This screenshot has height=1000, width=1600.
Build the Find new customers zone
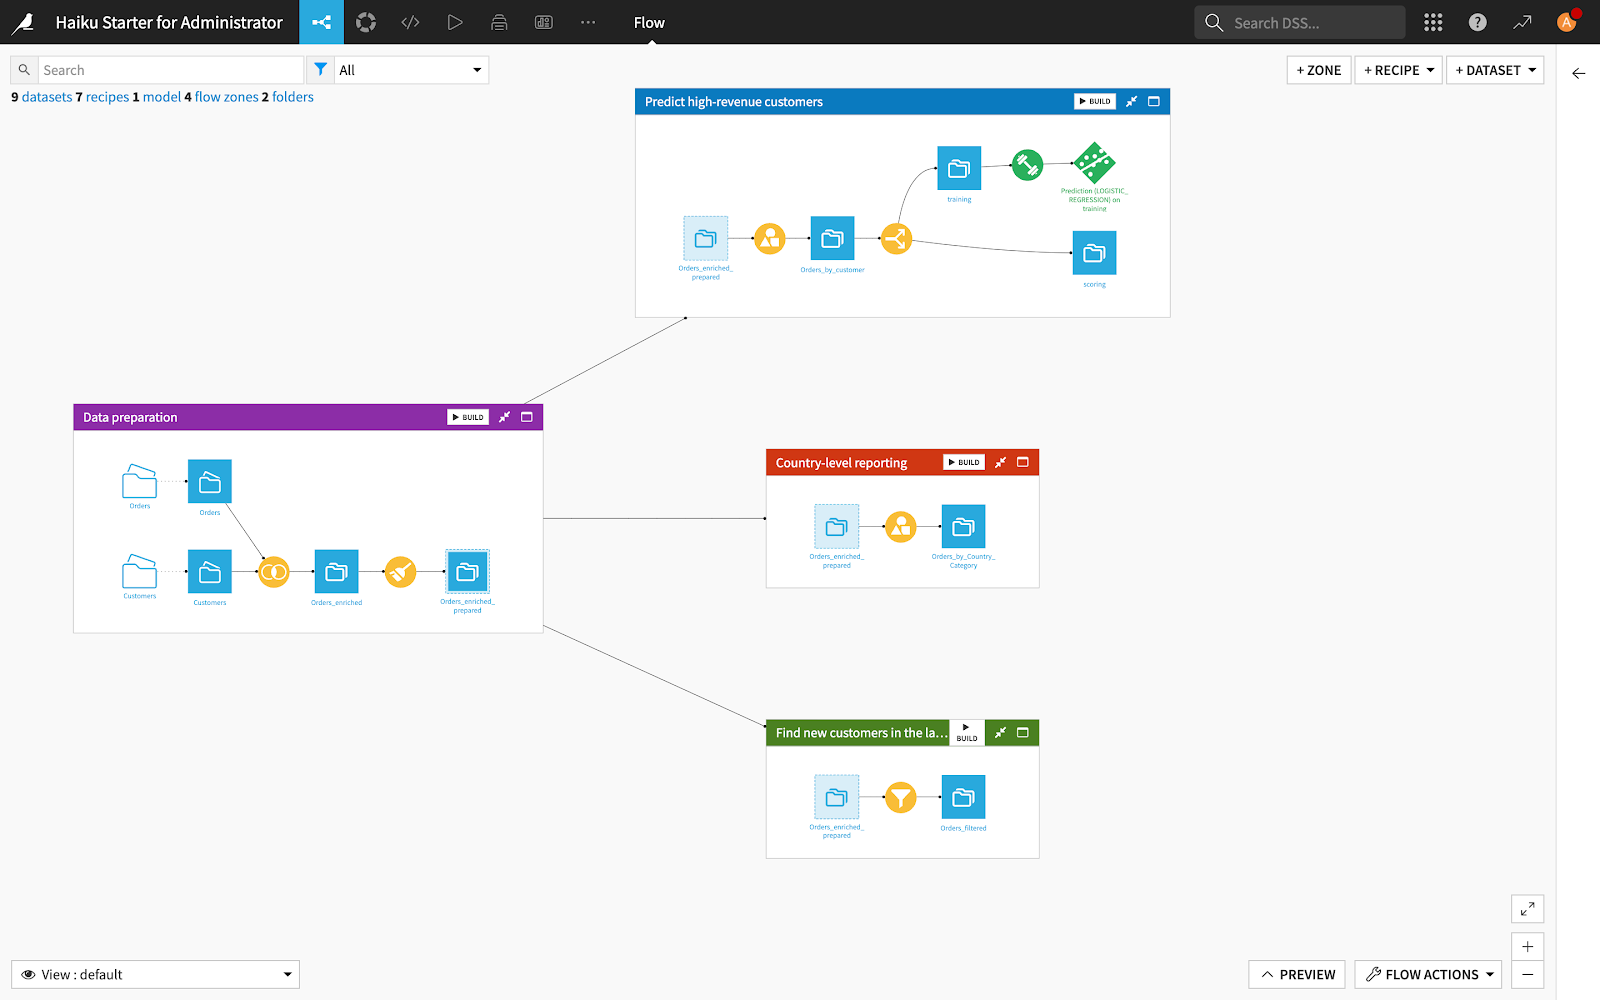pos(966,733)
